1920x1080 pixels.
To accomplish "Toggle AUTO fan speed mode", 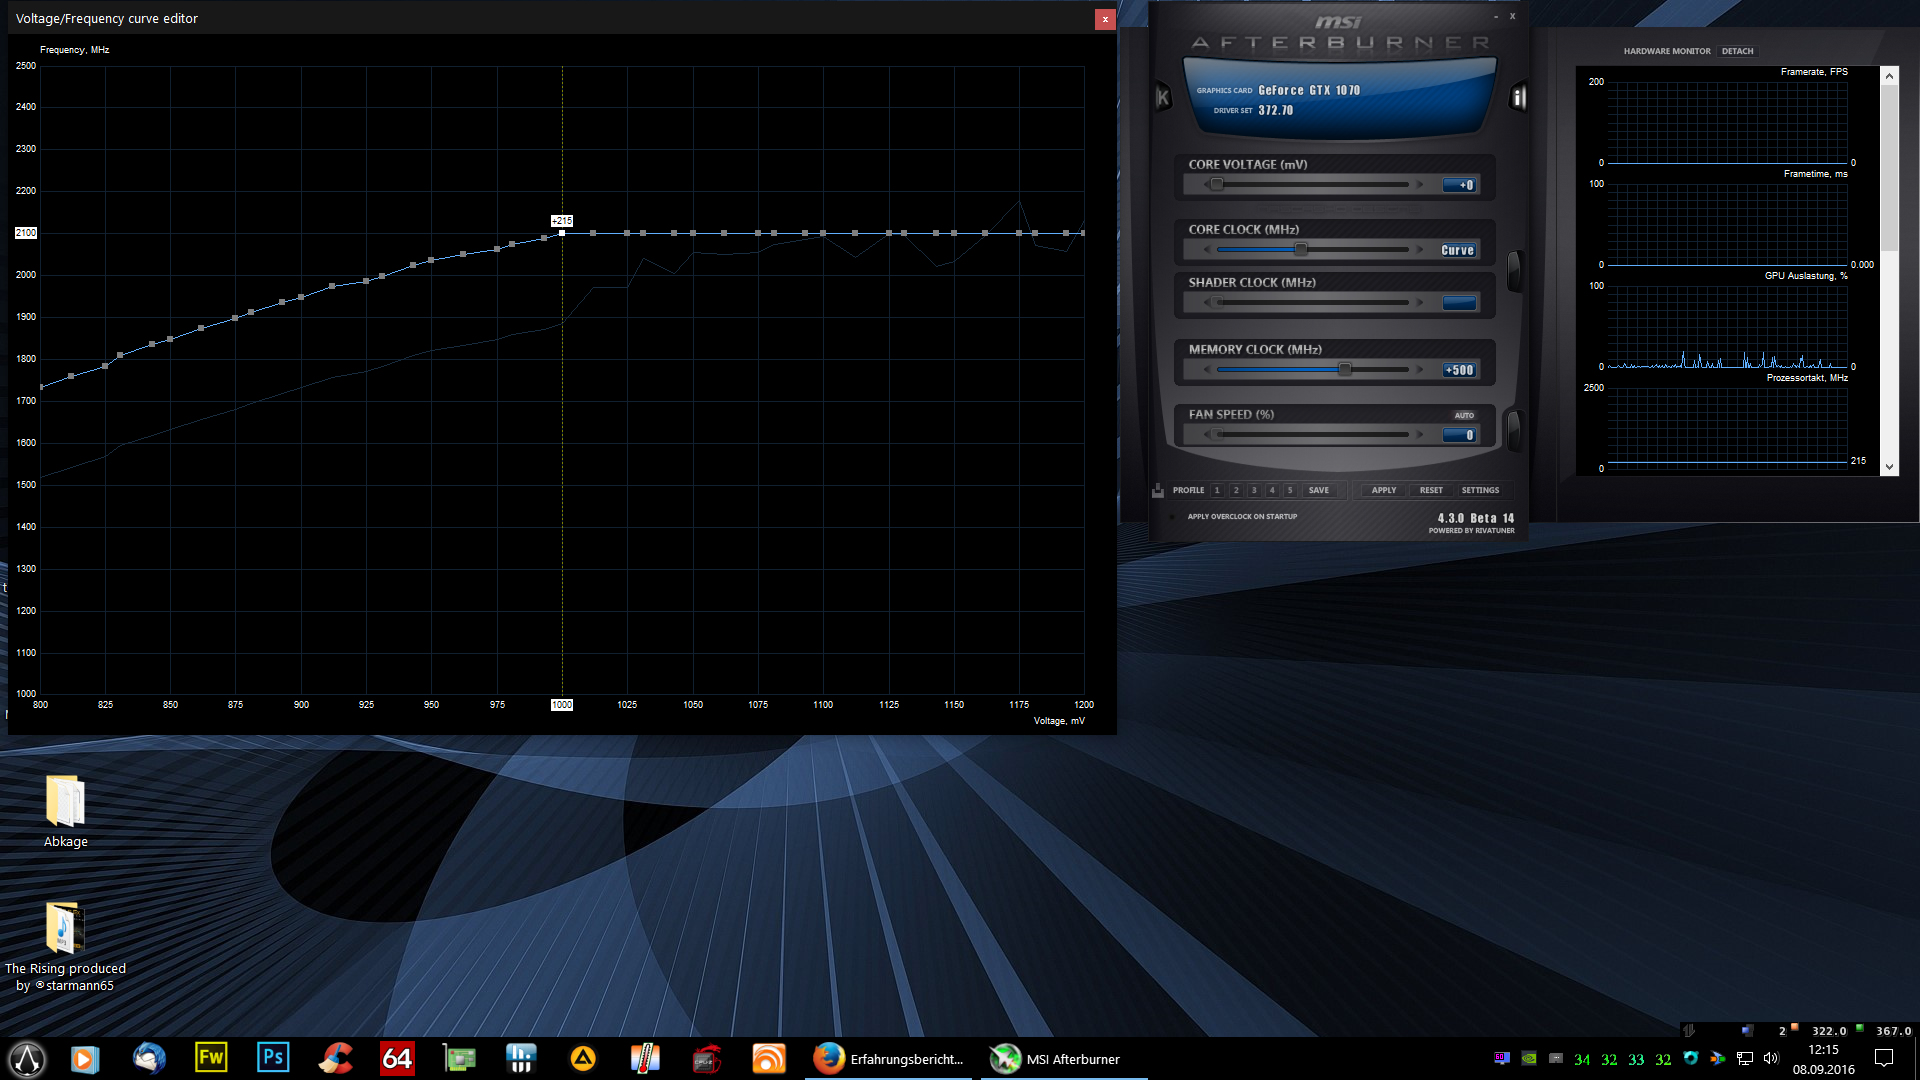I will (1464, 415).
